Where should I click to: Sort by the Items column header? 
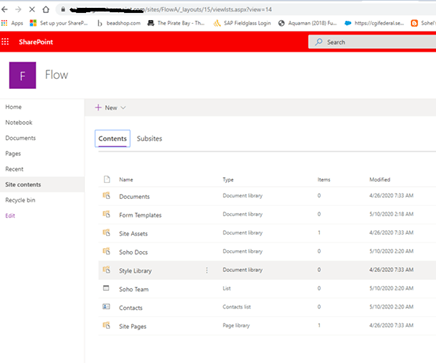click(324, 180)
